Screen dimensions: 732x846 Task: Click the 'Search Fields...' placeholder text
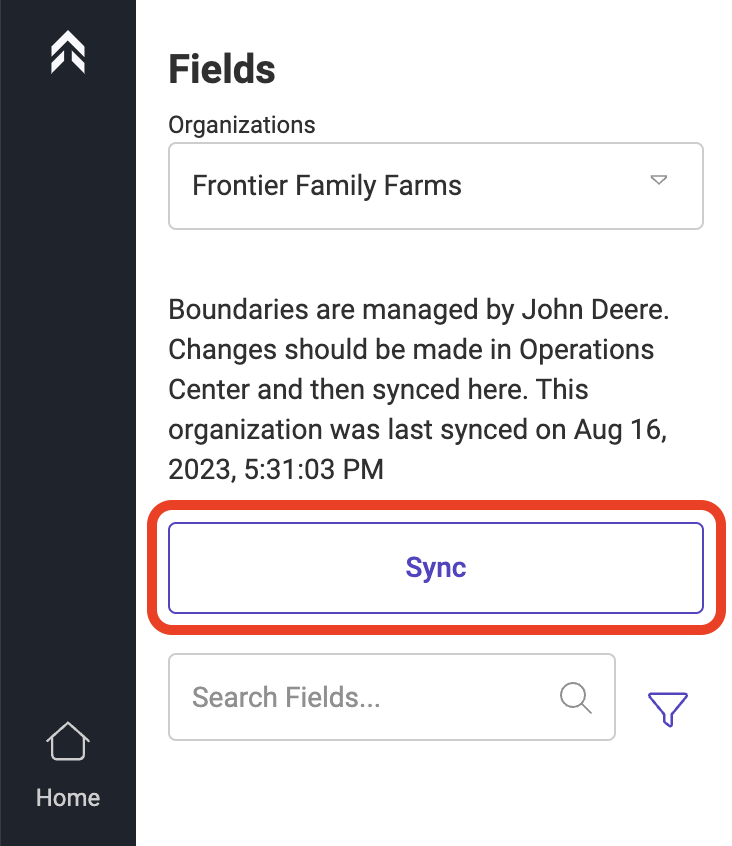286,697
